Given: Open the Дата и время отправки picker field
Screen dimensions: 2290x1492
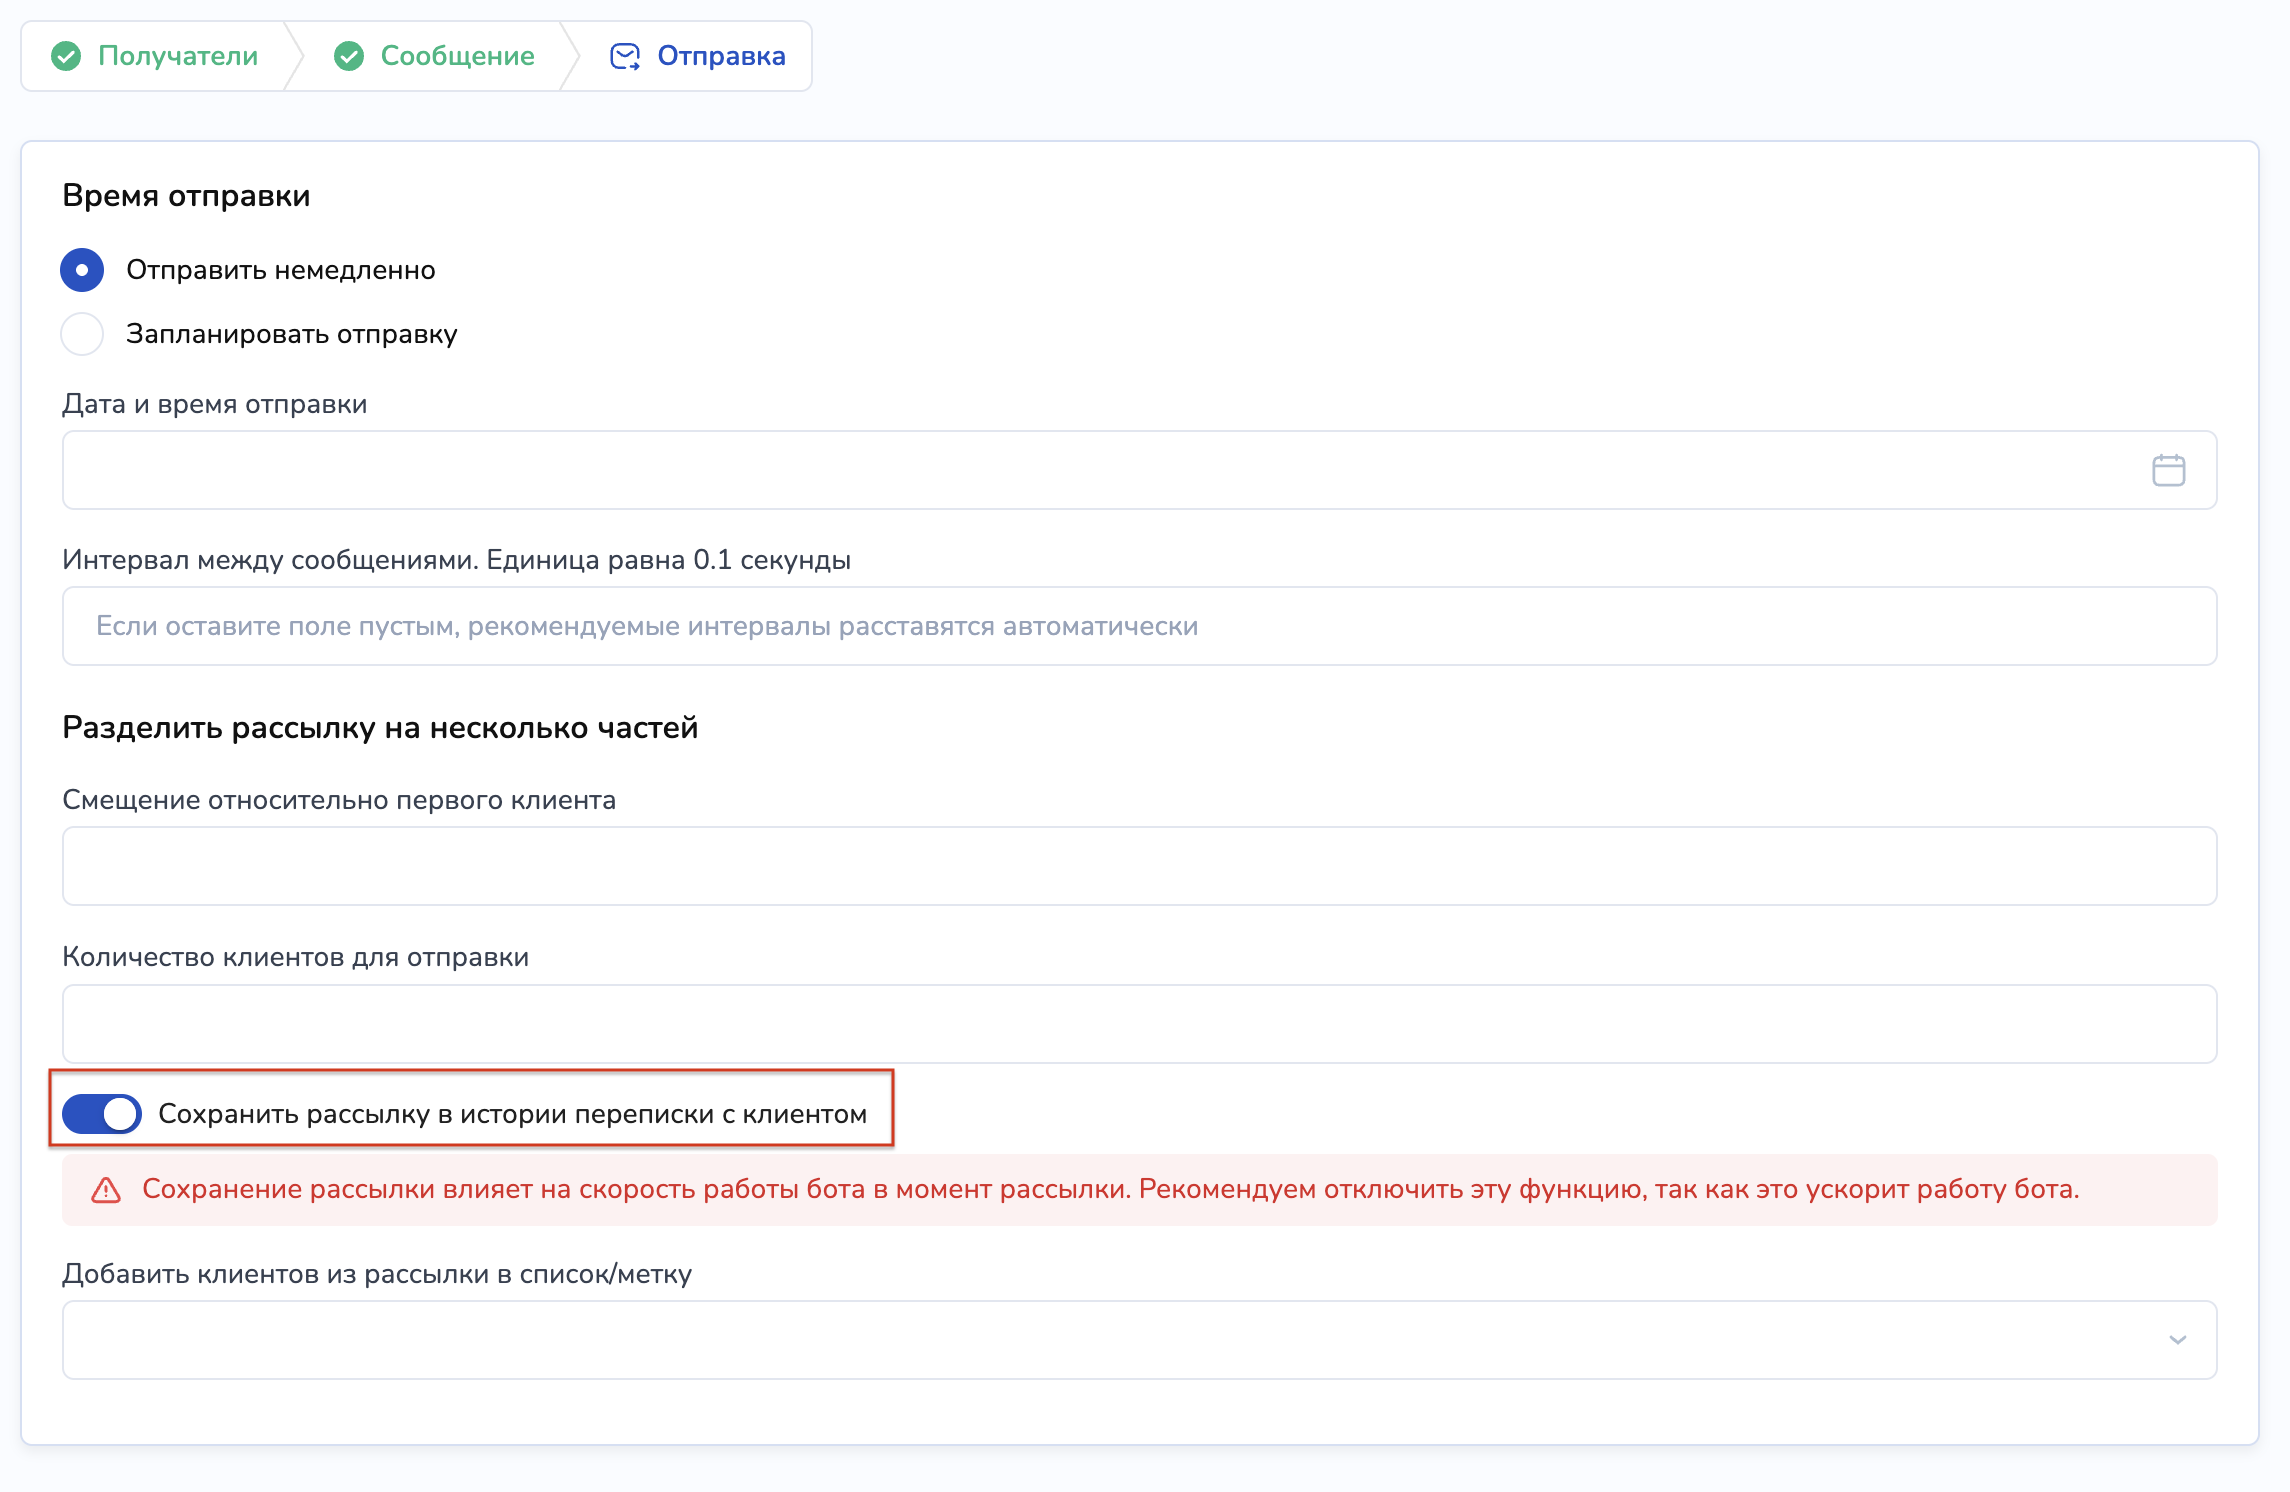Looking at the screenshot, I should click(x=1100, y=470).
